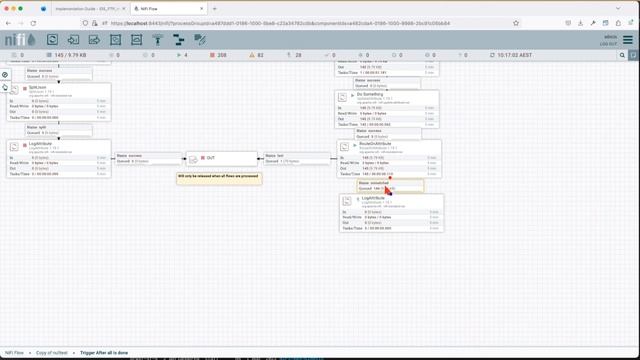This screenshot has height=360, width=640.
Task: Select the Input Port toolbar icon
Action: pyautogui.click(x=73, y=40)
